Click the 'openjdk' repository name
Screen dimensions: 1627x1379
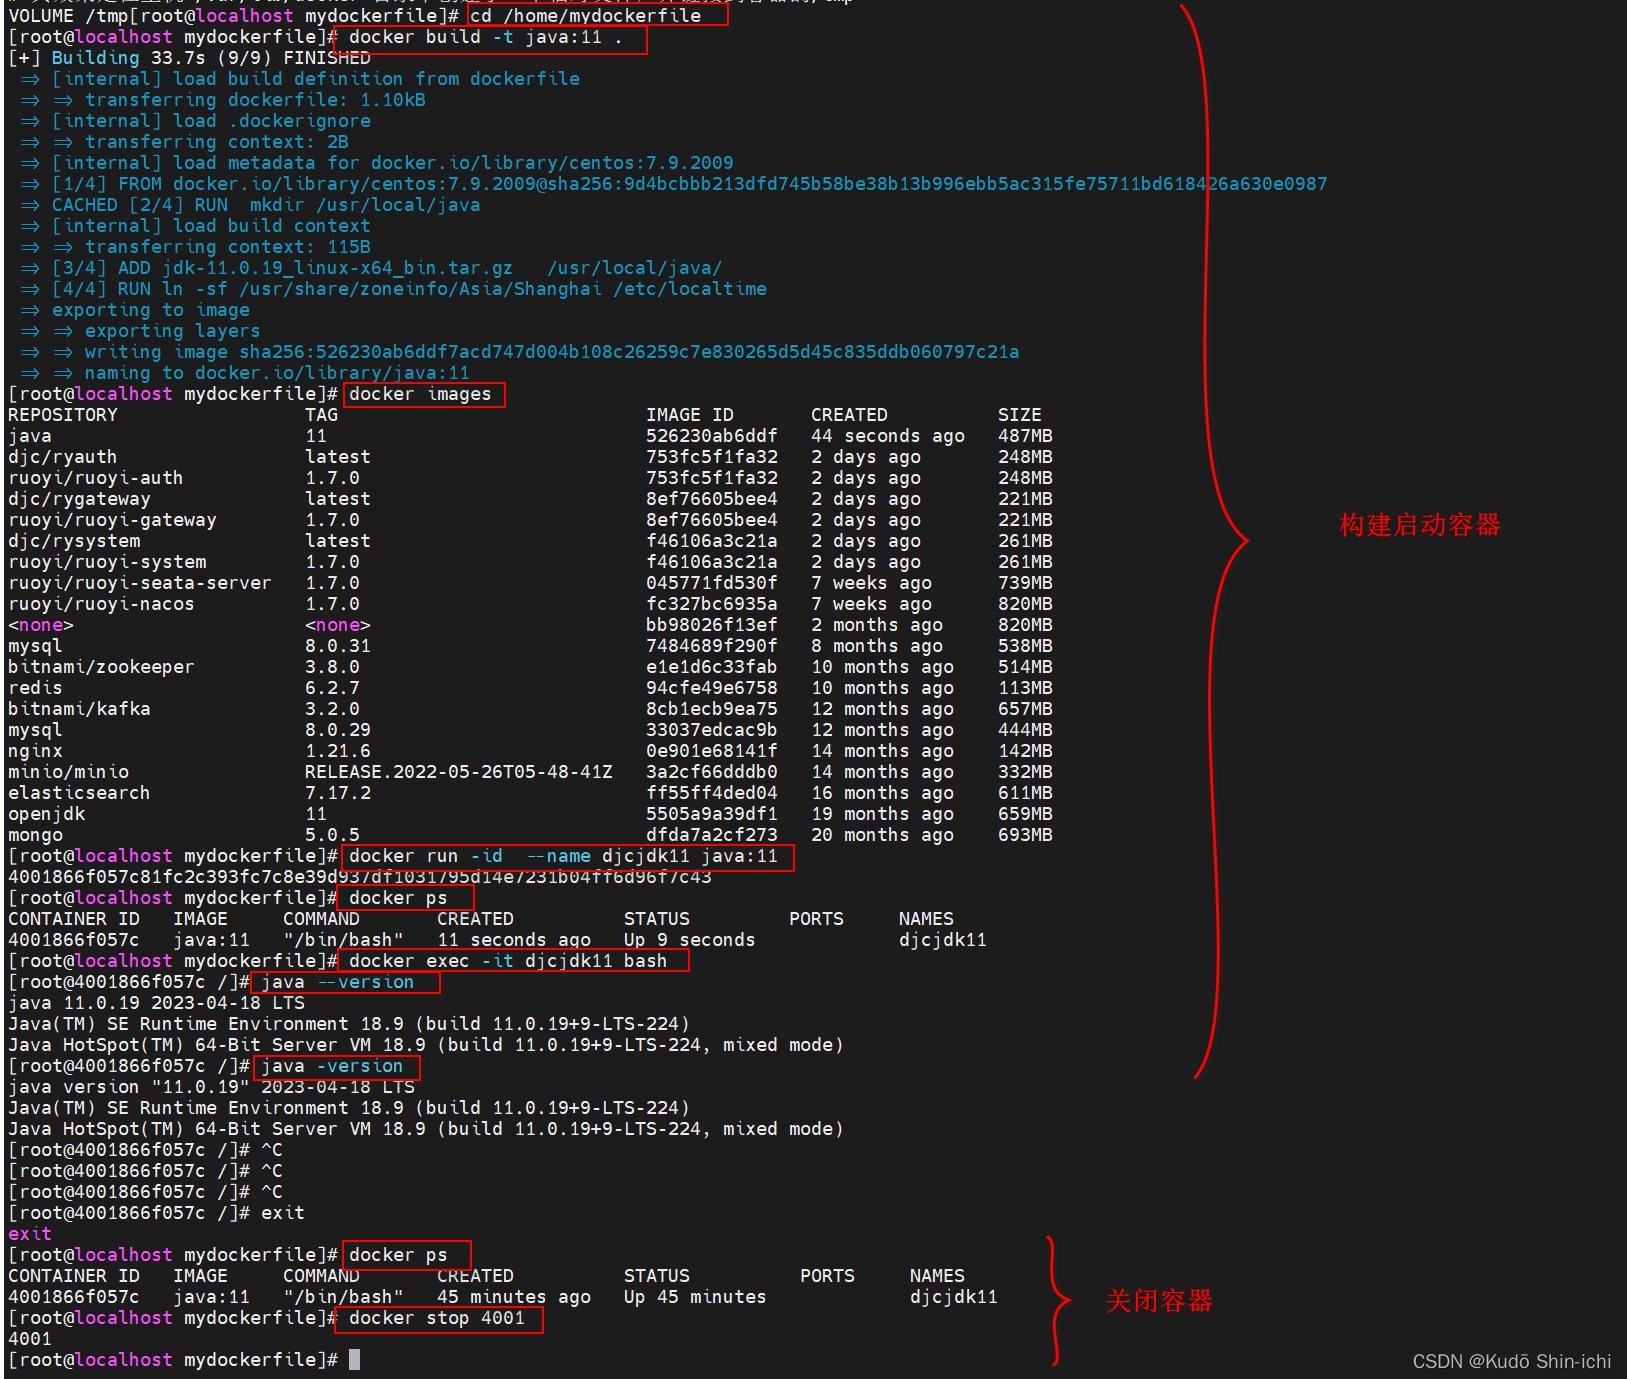tap(46, 814)
